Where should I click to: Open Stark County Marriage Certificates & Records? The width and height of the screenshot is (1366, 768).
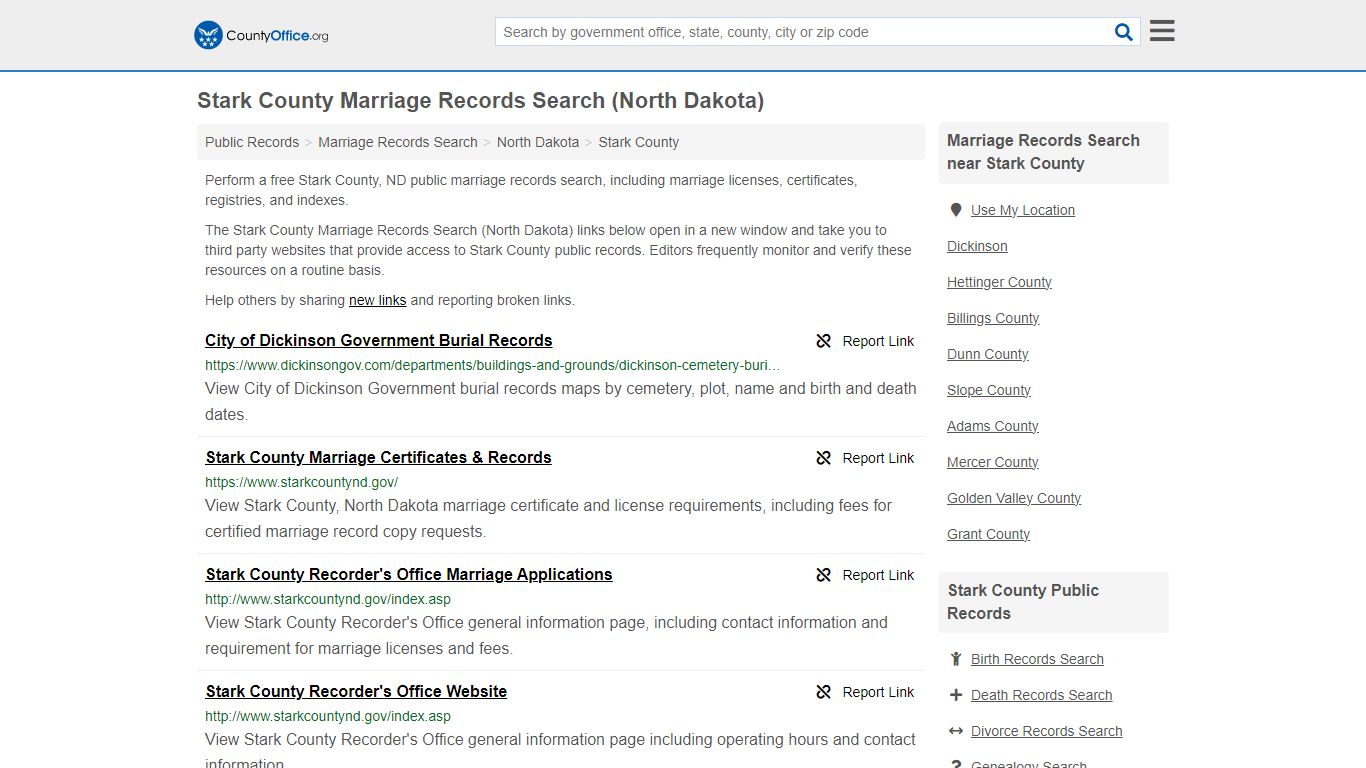379,458
